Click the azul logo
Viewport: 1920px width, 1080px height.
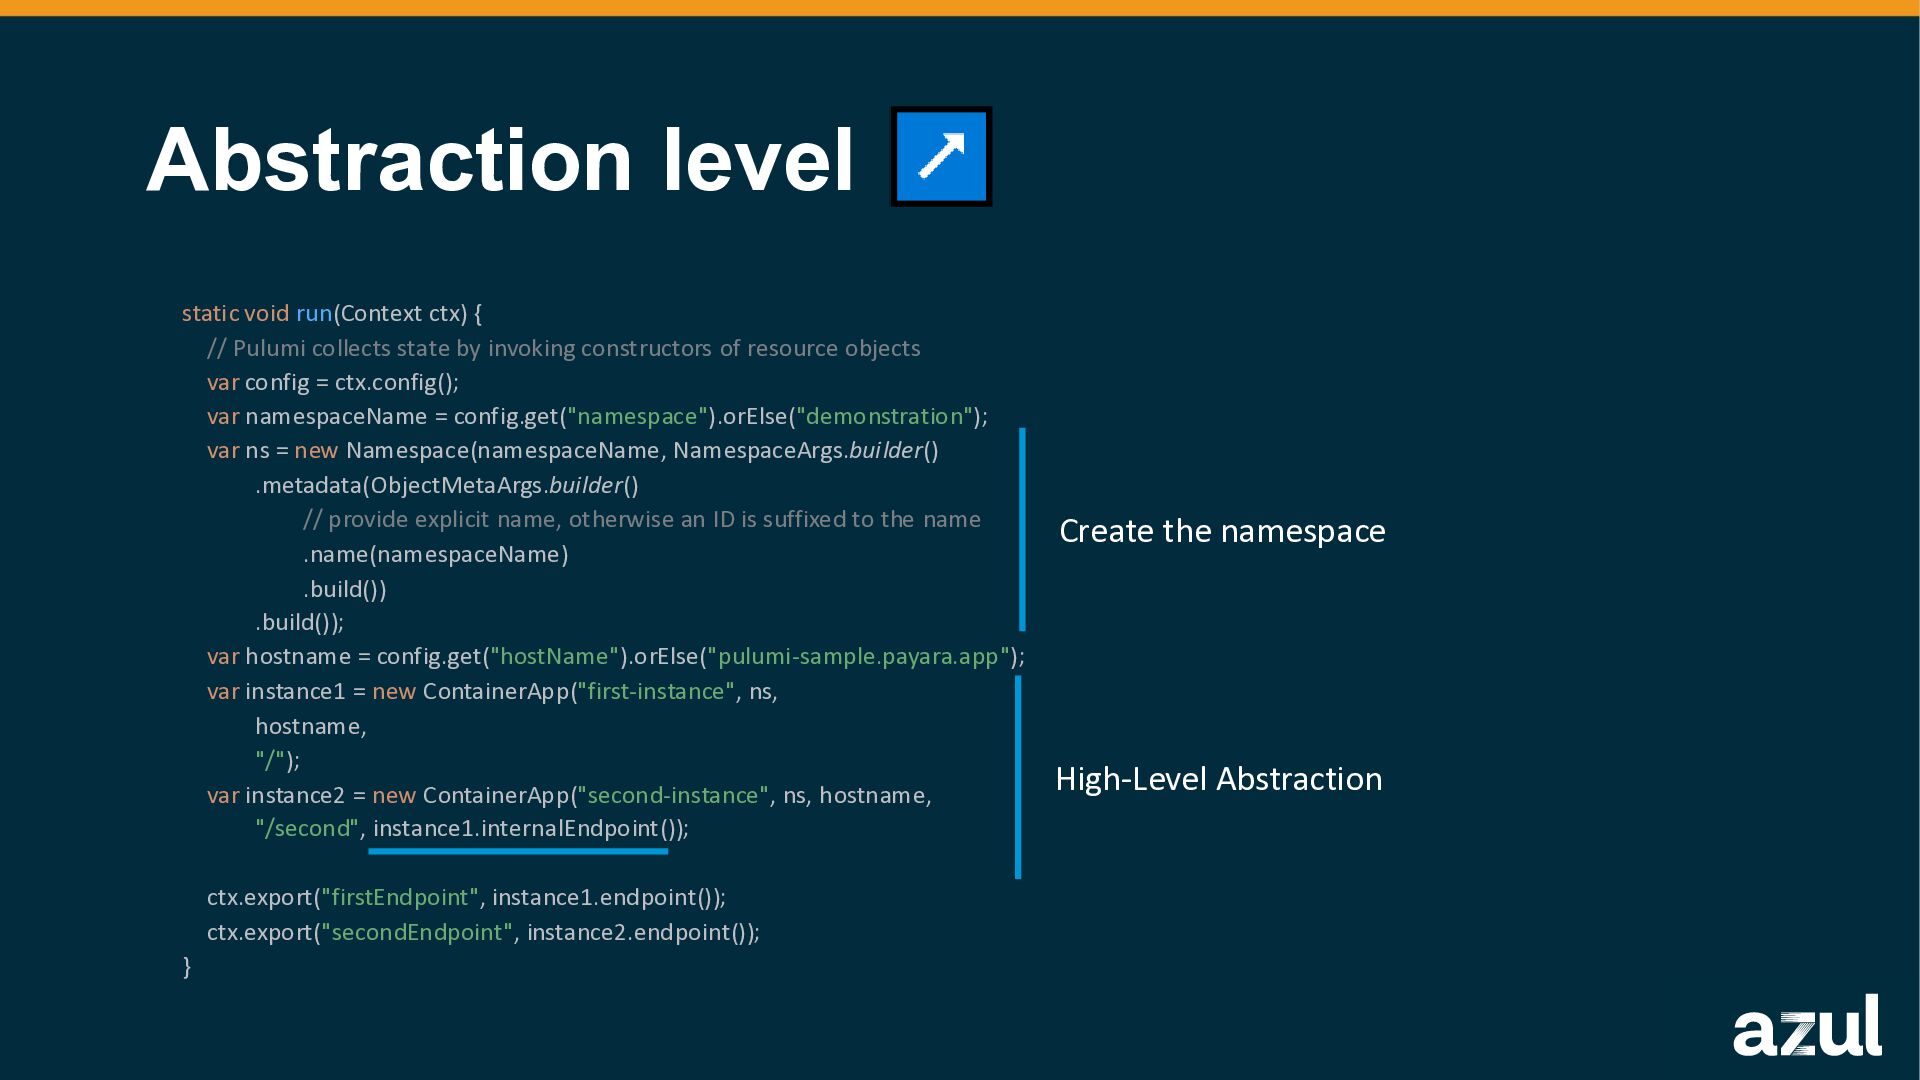tap(1806, 1026)
